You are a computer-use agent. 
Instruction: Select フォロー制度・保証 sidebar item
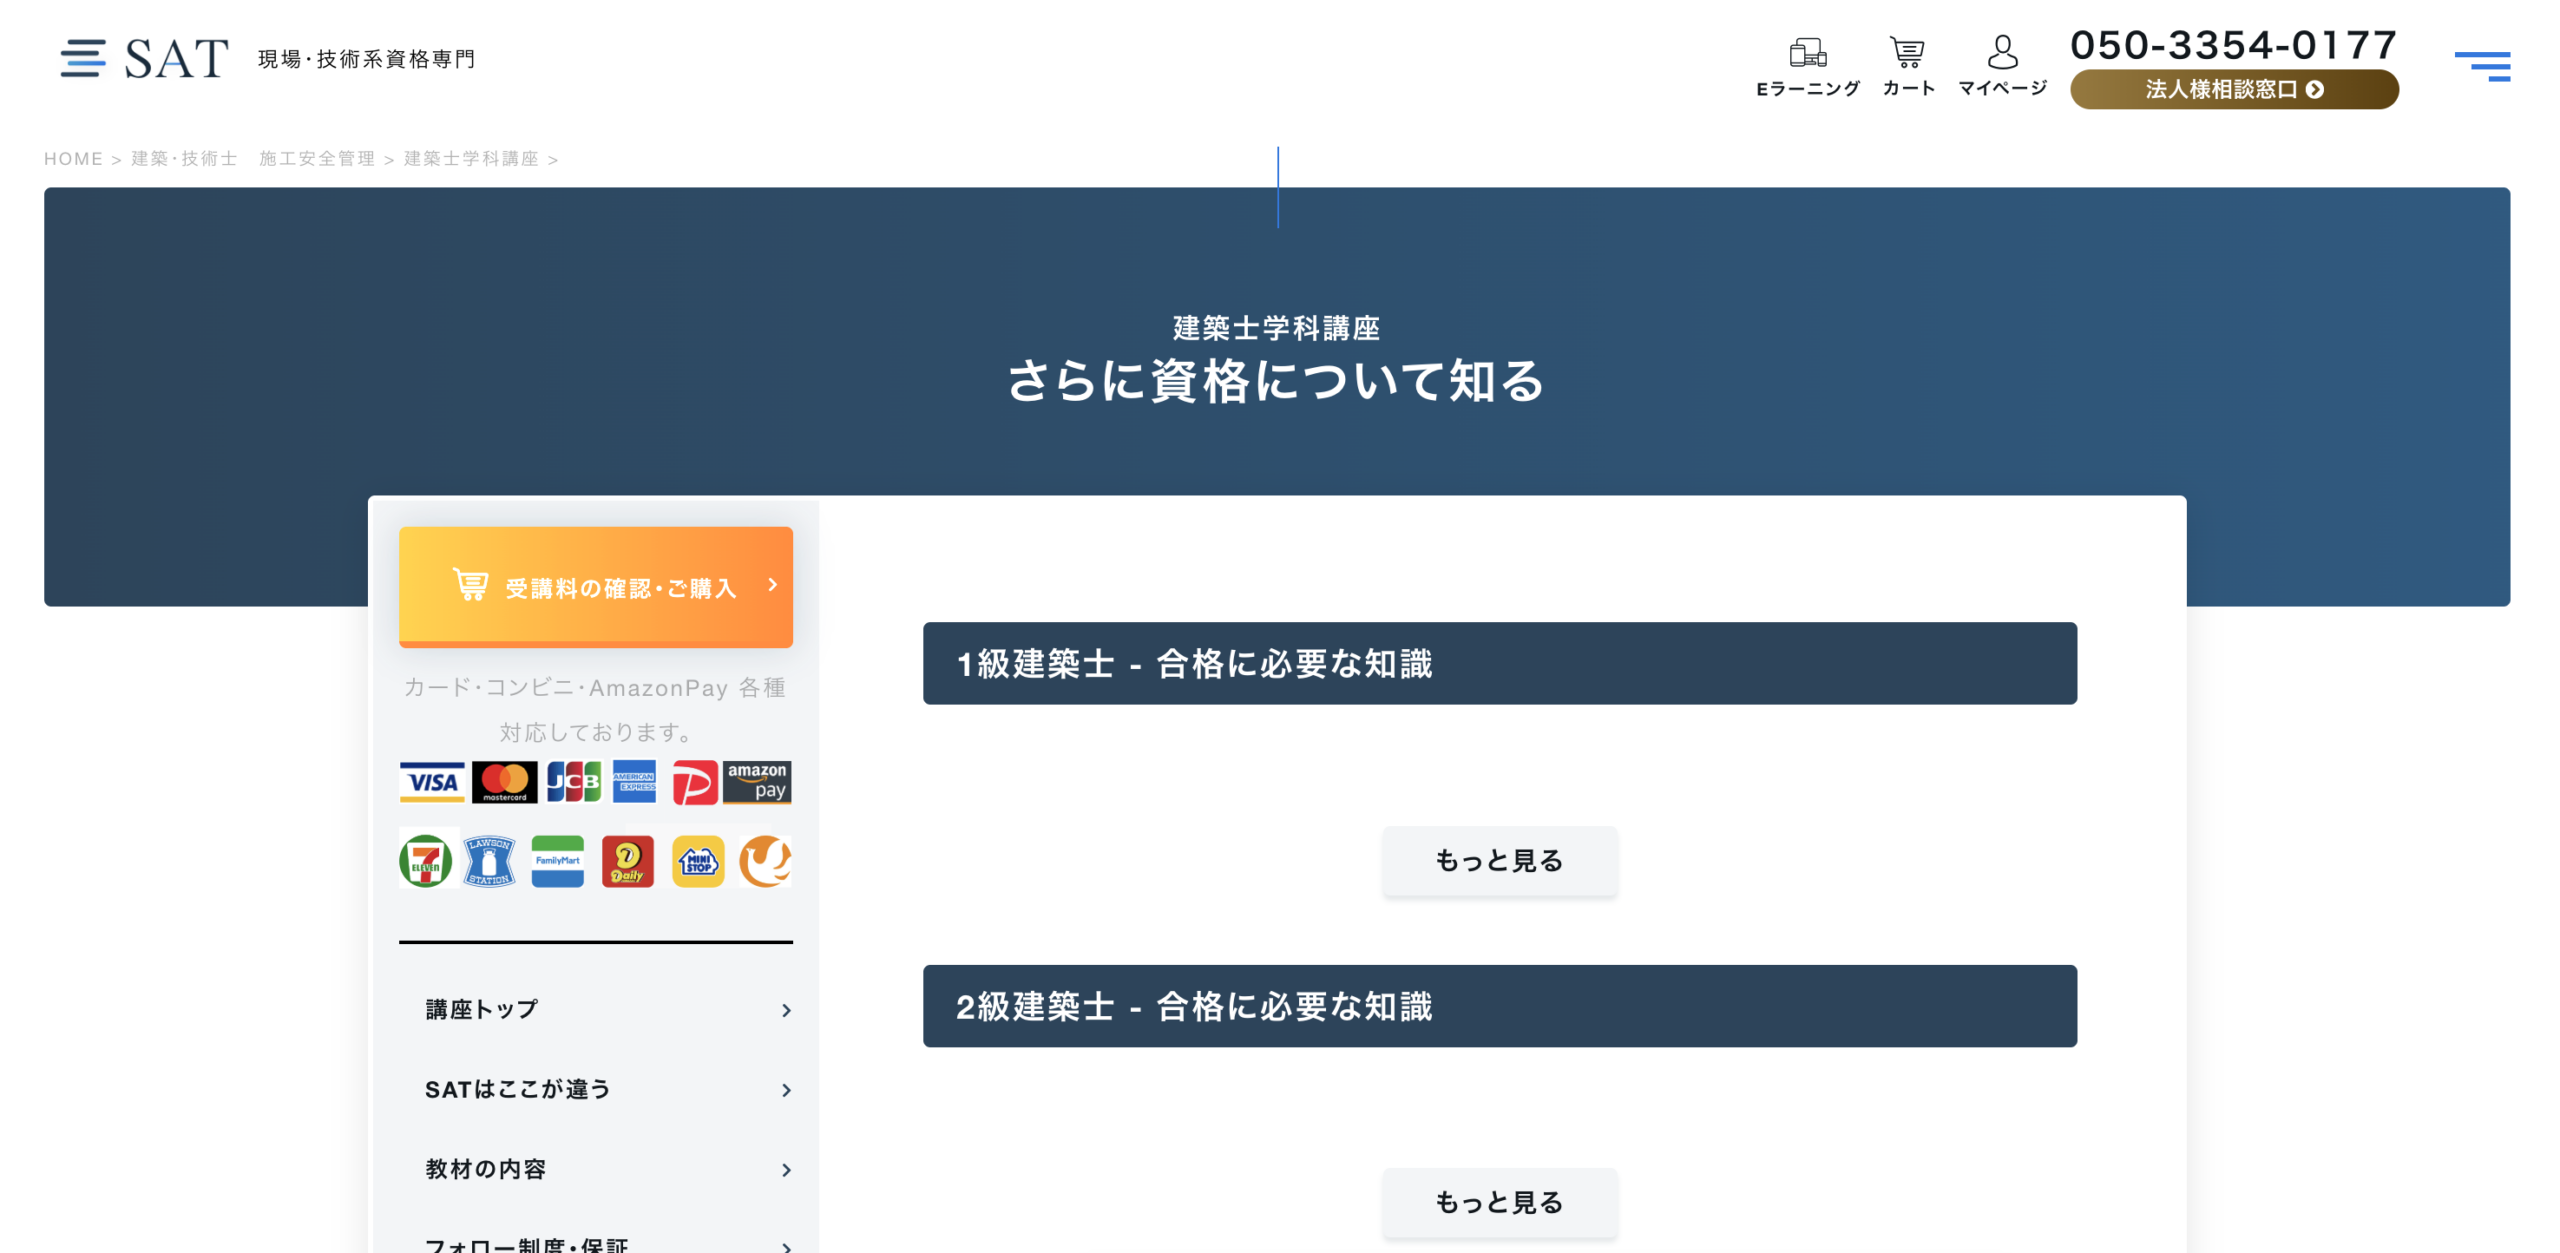526,1244
